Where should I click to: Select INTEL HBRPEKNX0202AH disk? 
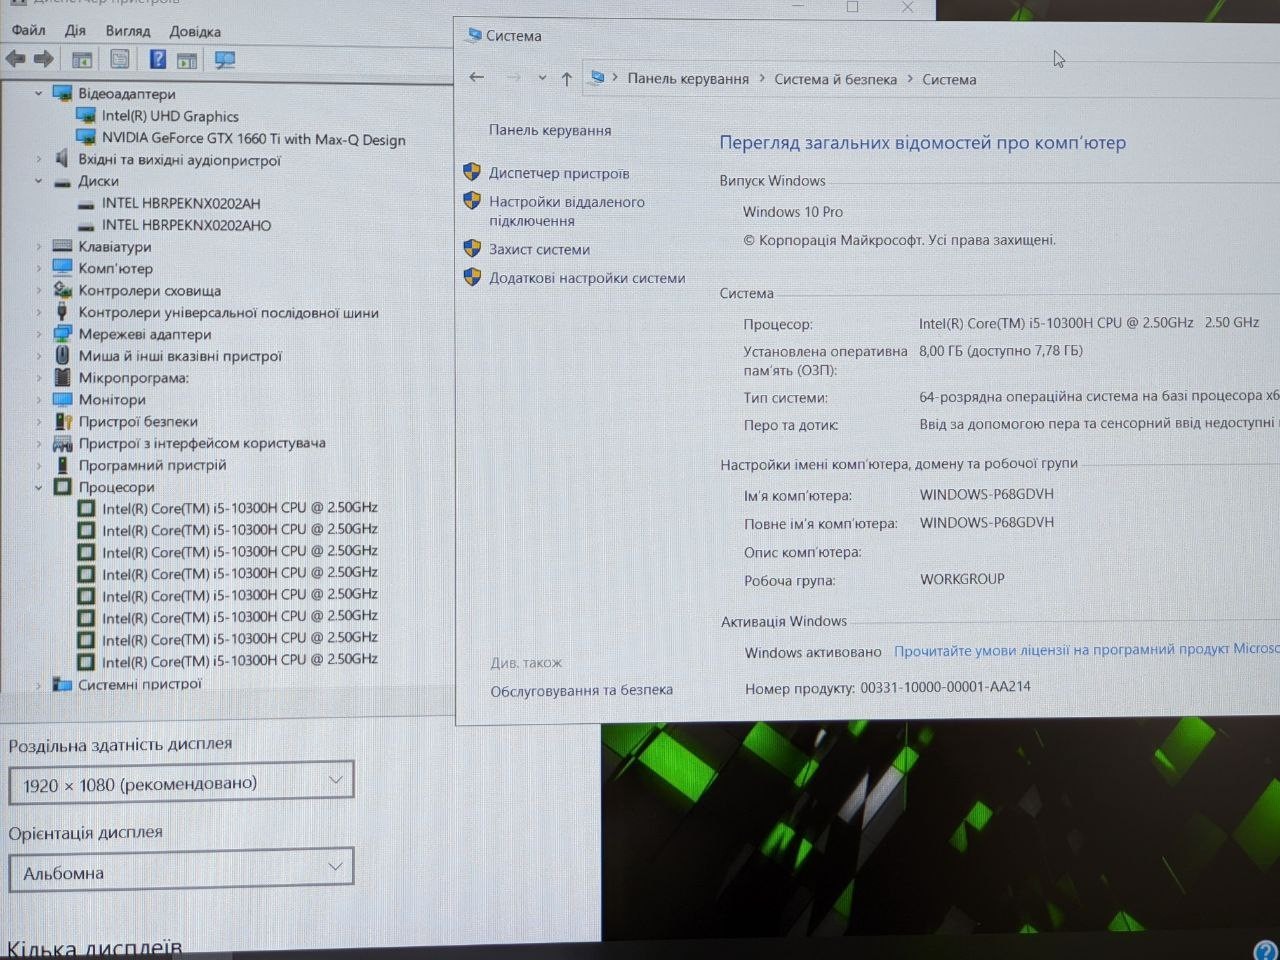pyautogui.click(x=181, y=203)
